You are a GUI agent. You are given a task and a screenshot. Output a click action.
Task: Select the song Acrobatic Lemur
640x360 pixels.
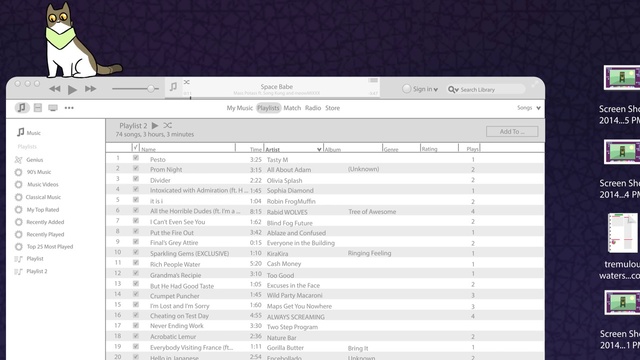tap(173, 337)
